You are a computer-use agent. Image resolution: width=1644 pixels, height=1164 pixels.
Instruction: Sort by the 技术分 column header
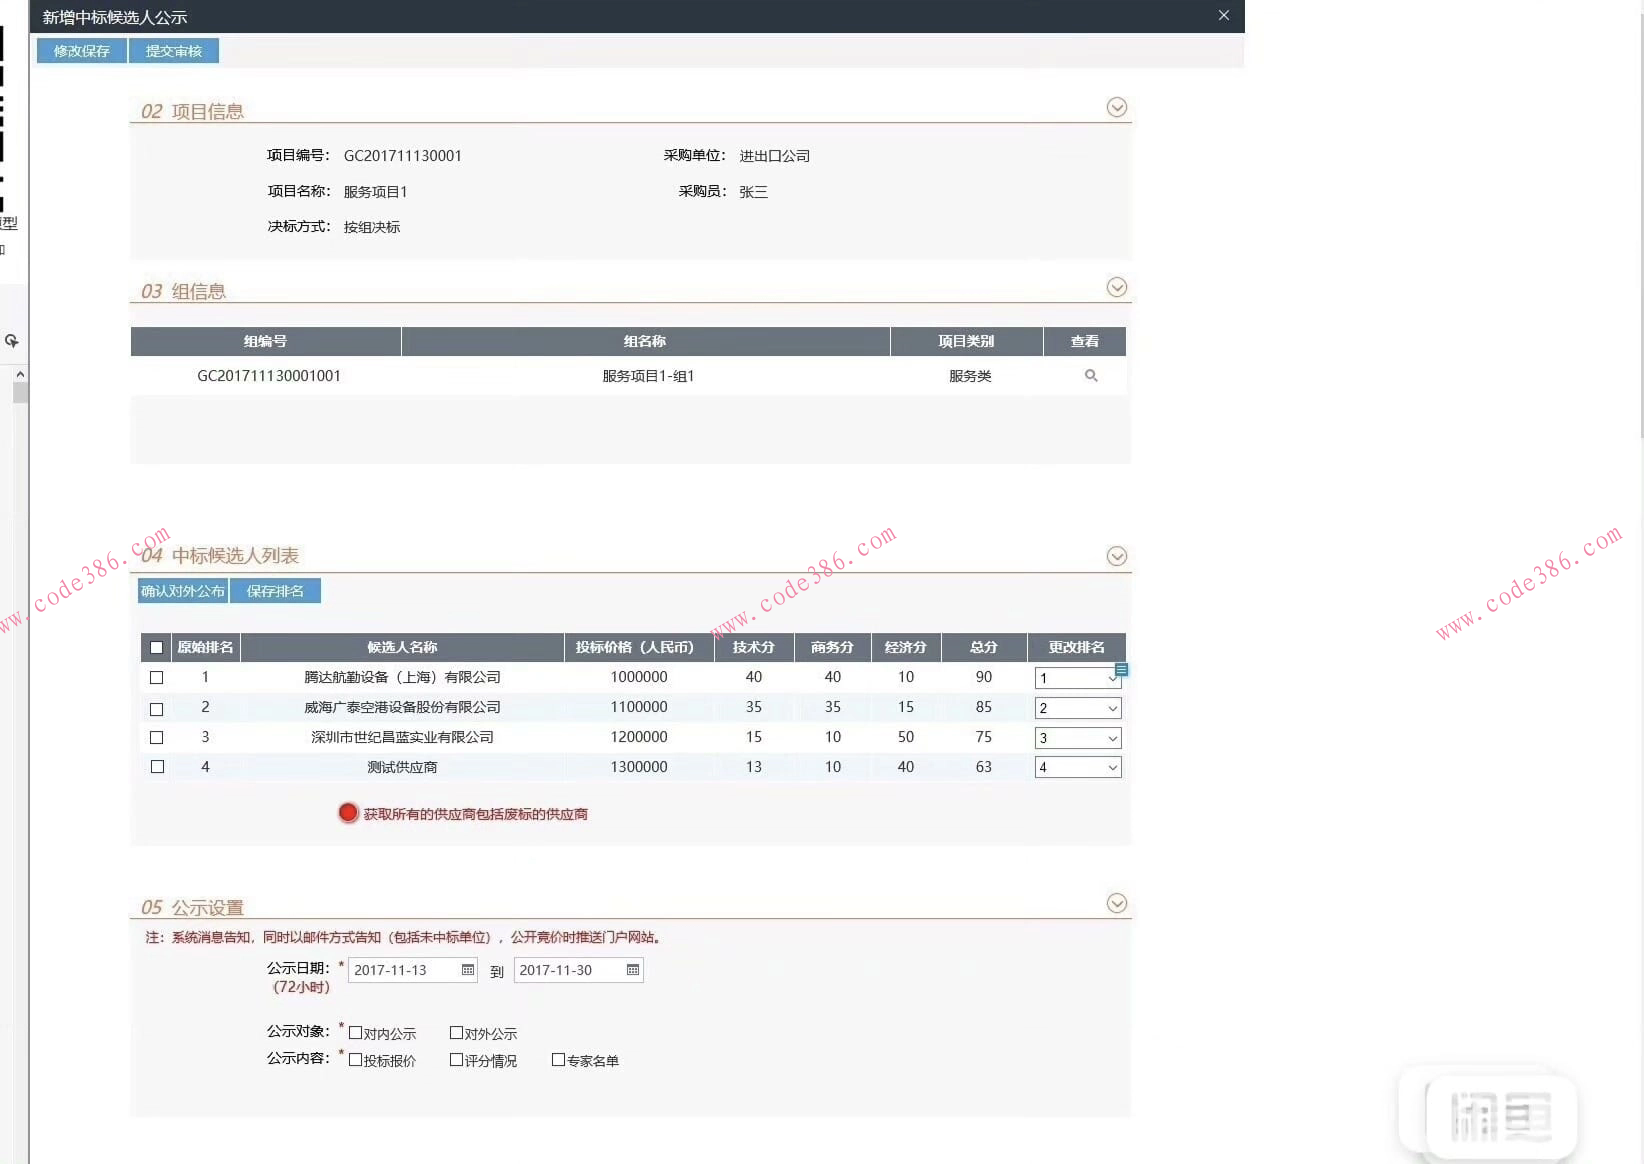click(x=754, y=647)
